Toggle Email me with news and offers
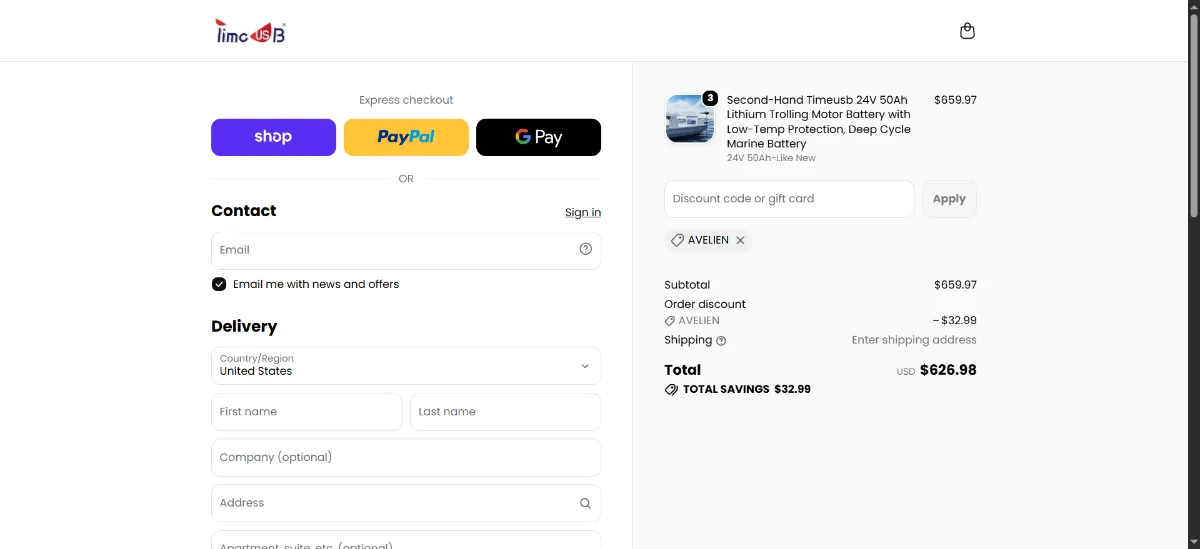This screenshot has width=1200, height=549. tap(219, 284)
